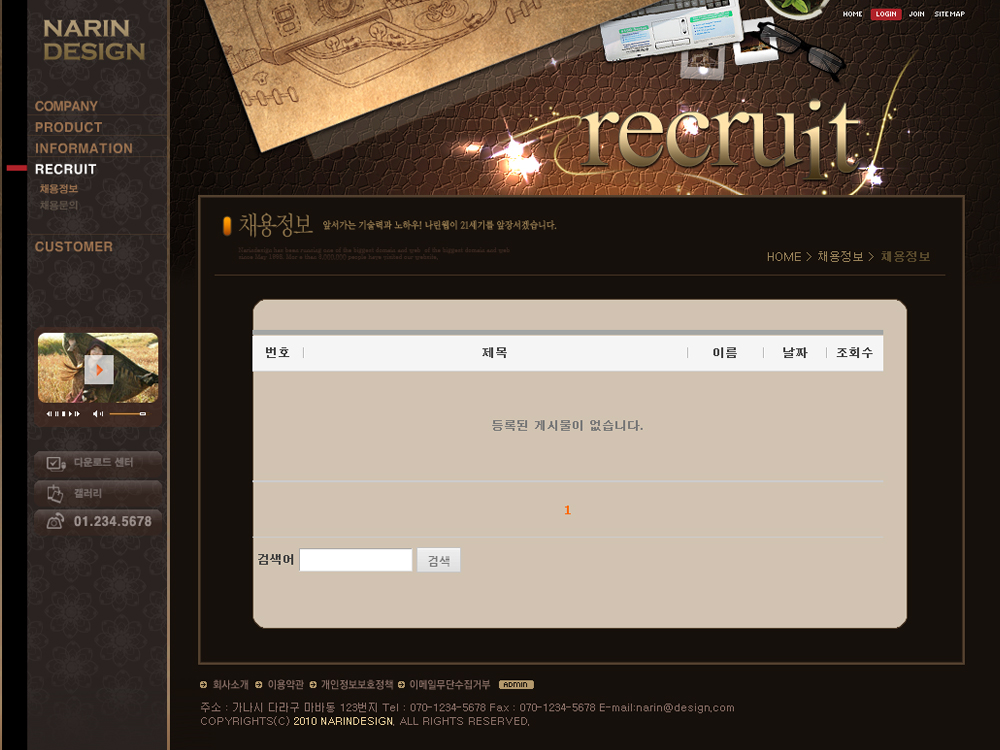Image resolution: width=1000 pixels, height=750 pixels.
Task: Click the download center monitor icon
Action: point(53,463)
